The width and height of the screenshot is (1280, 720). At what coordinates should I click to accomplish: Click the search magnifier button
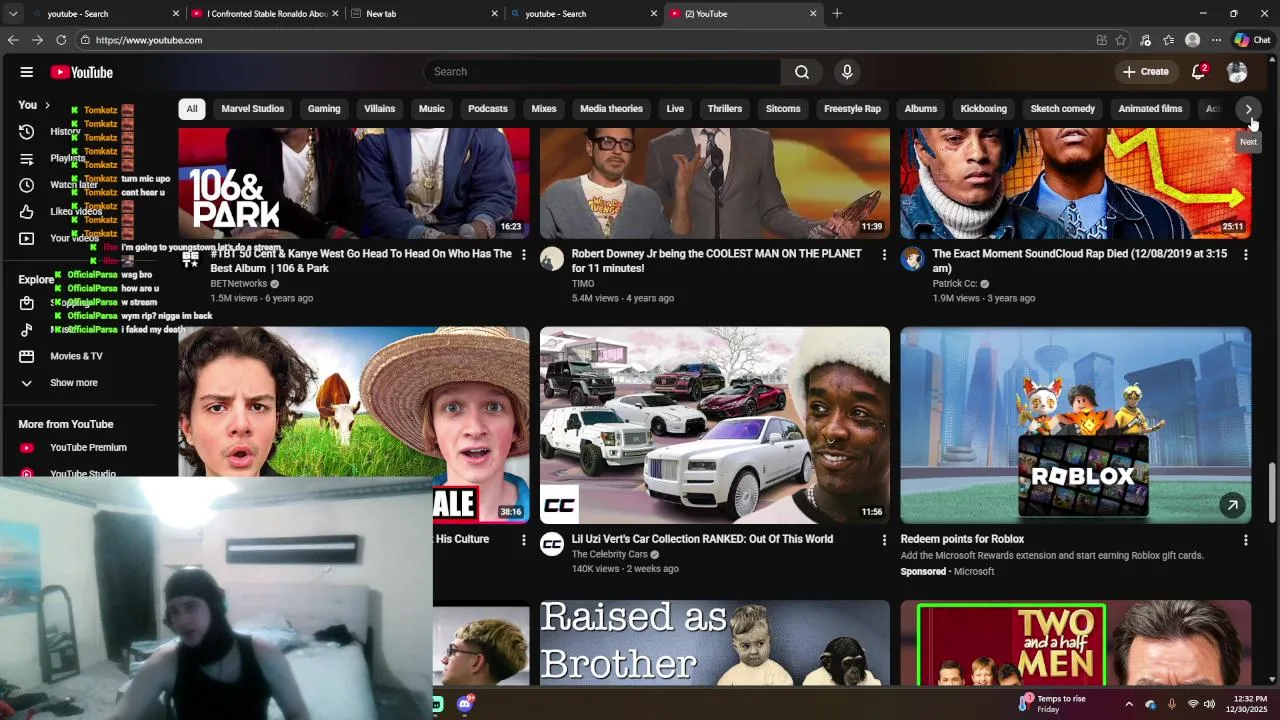(802, 72)
